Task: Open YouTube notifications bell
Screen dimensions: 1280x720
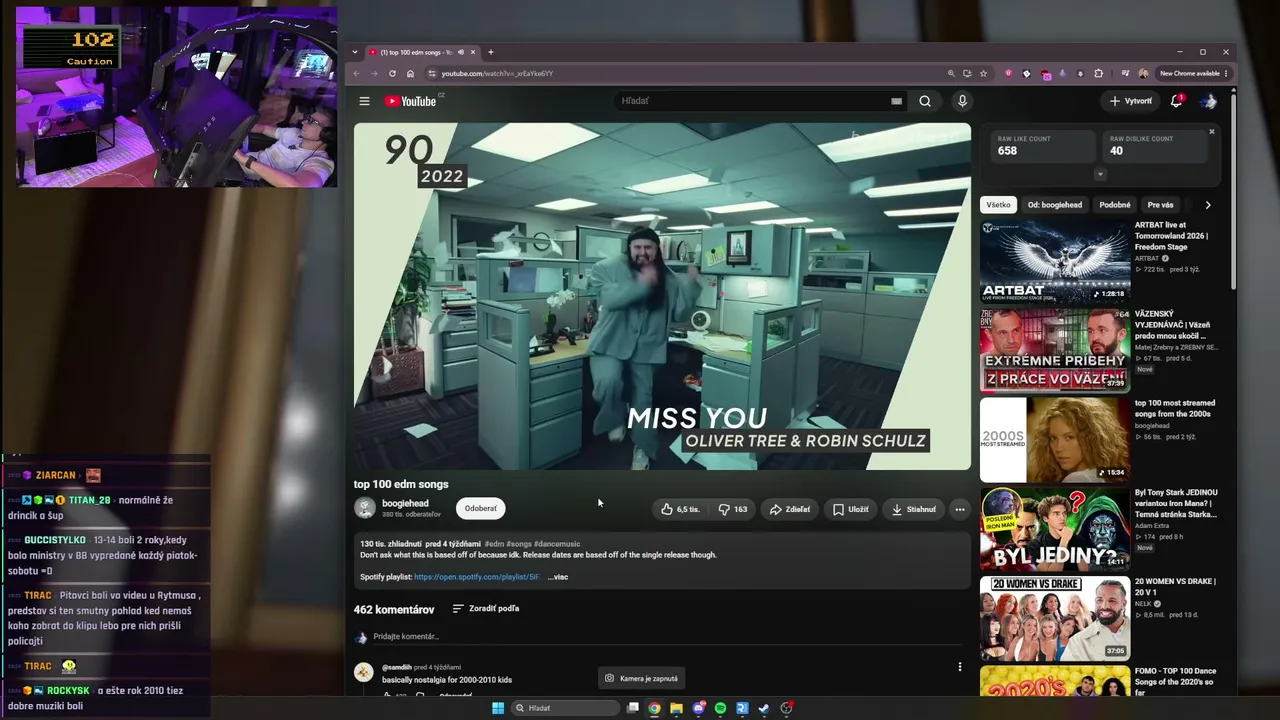Action: point(1177,101)
